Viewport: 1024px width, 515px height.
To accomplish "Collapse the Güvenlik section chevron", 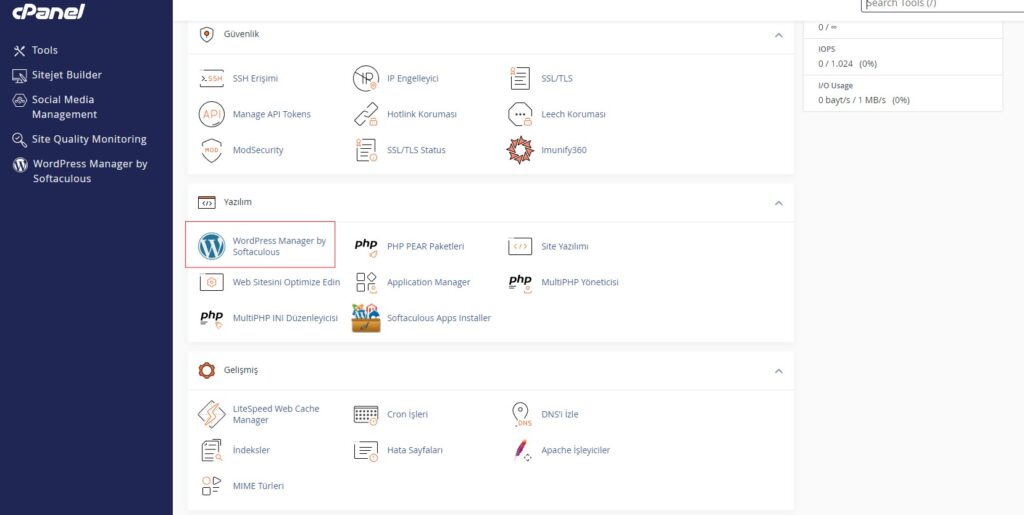I will (x=778, y=35).
